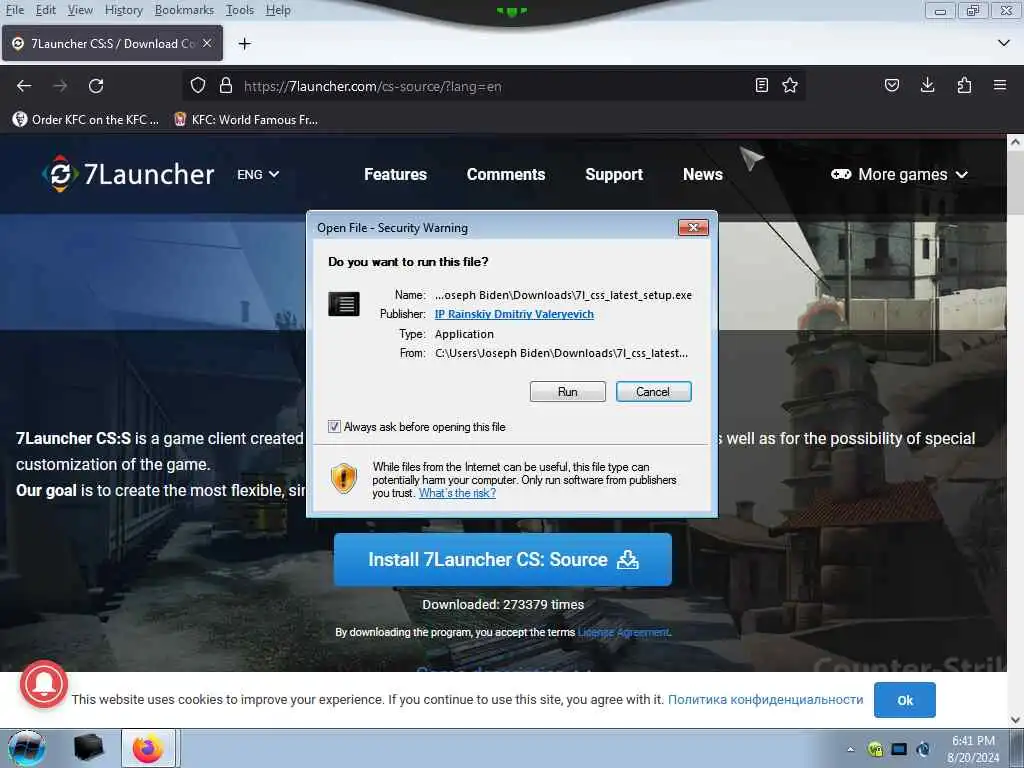Image resolution: width=1024 pixels, height=768 pixels.
Task: Expand the More games dropdown
Action: click(899, 174)
